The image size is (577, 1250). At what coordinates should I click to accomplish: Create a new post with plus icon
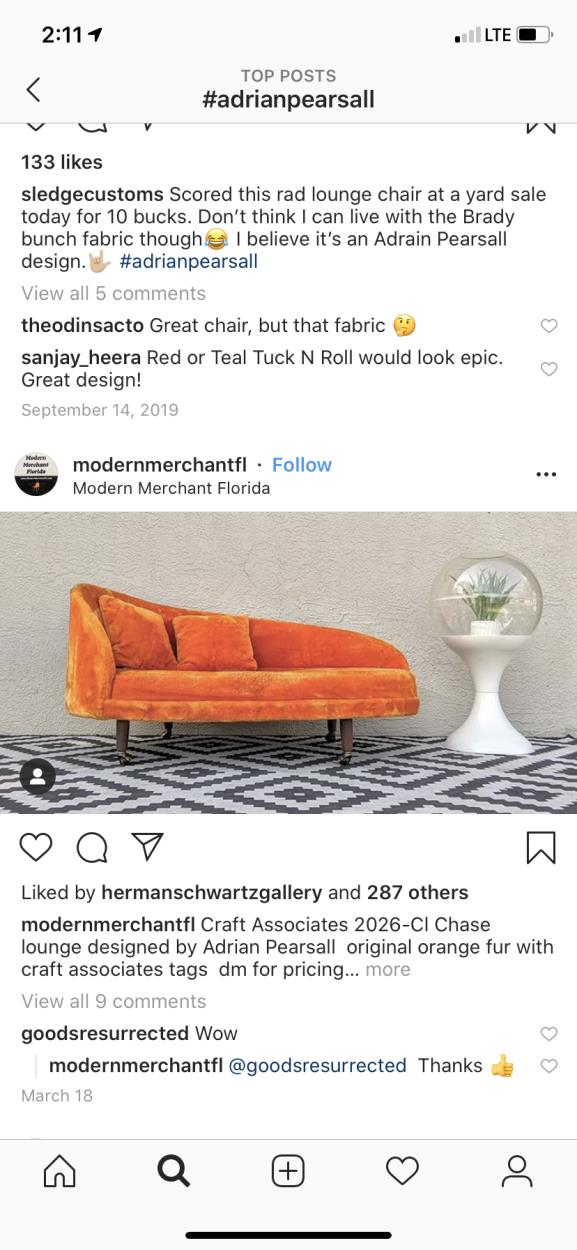click(x=288, y=1171)
